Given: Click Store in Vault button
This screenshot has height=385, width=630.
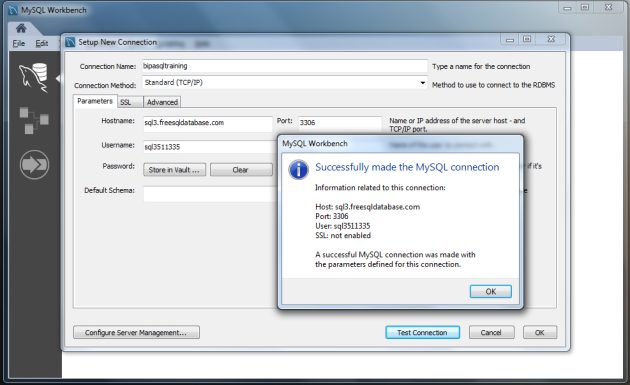Looking at the screenshot, I should click(174, 170).
